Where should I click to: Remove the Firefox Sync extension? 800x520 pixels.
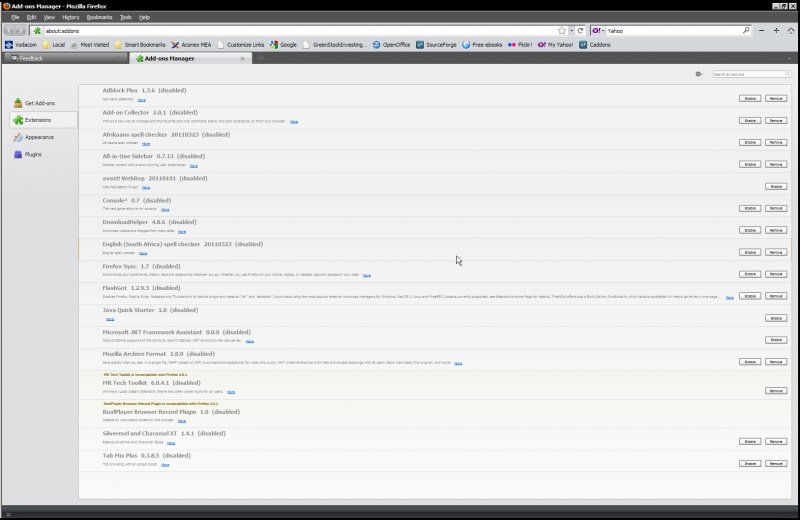coord(776,274)
